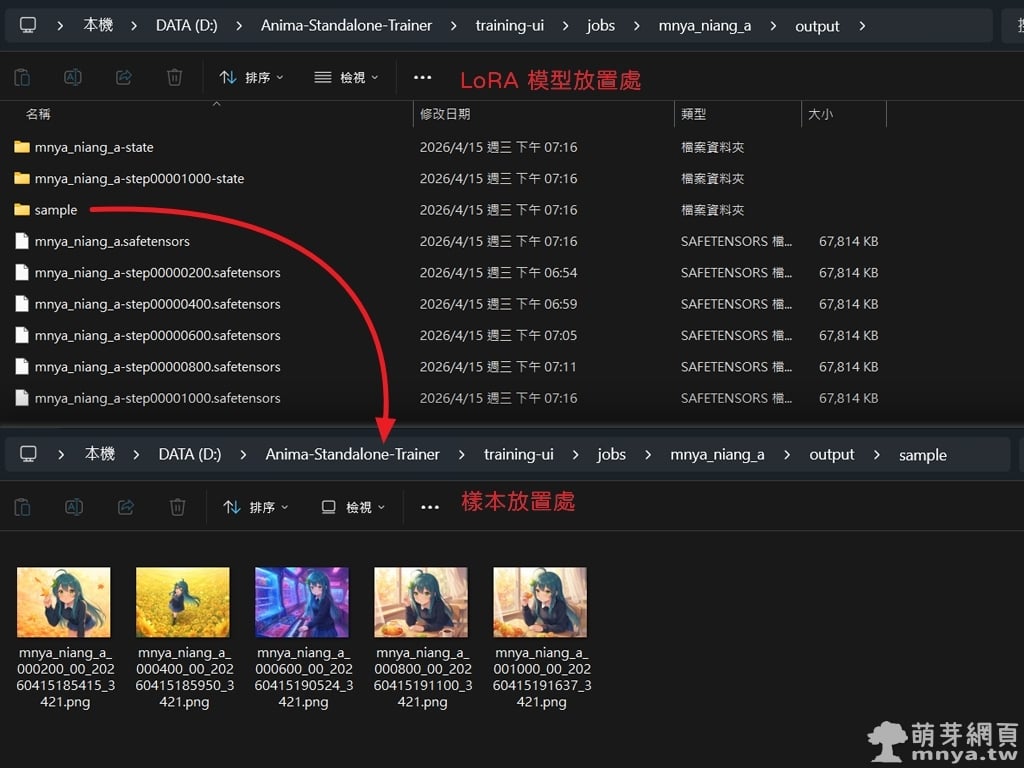Click the share icon in the lower window toolbar

coord(125,507)
